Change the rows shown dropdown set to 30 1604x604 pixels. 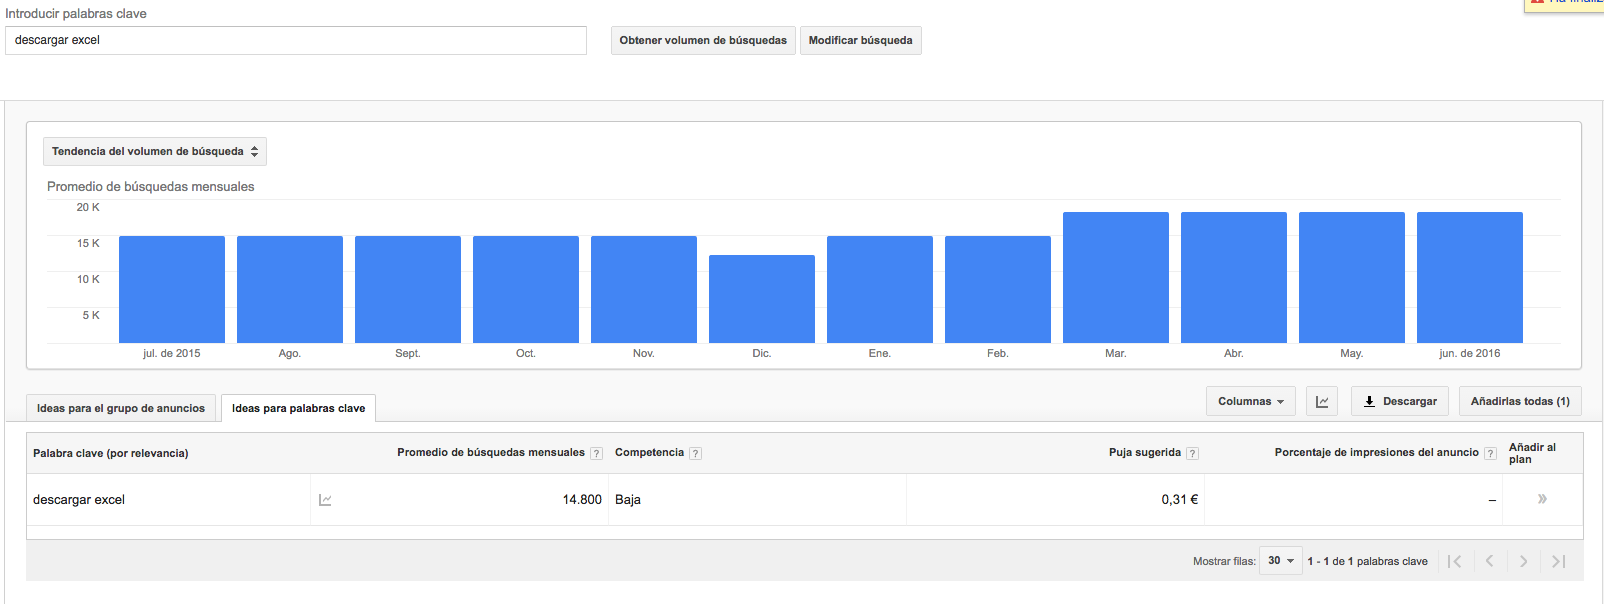pyautogui.click(x=1281, y=561)
